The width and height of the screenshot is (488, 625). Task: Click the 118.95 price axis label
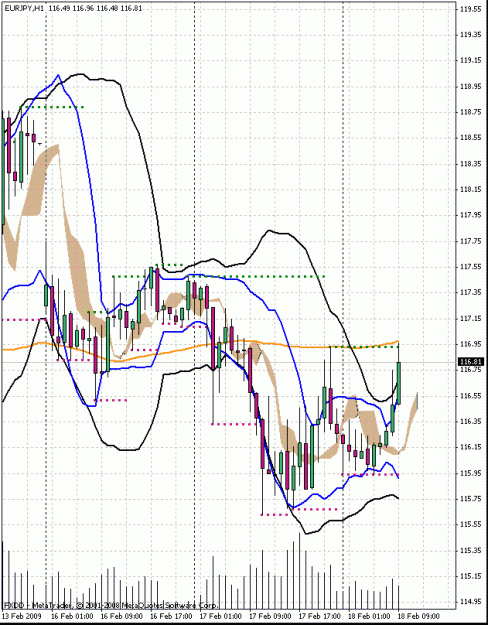point(470,86)
